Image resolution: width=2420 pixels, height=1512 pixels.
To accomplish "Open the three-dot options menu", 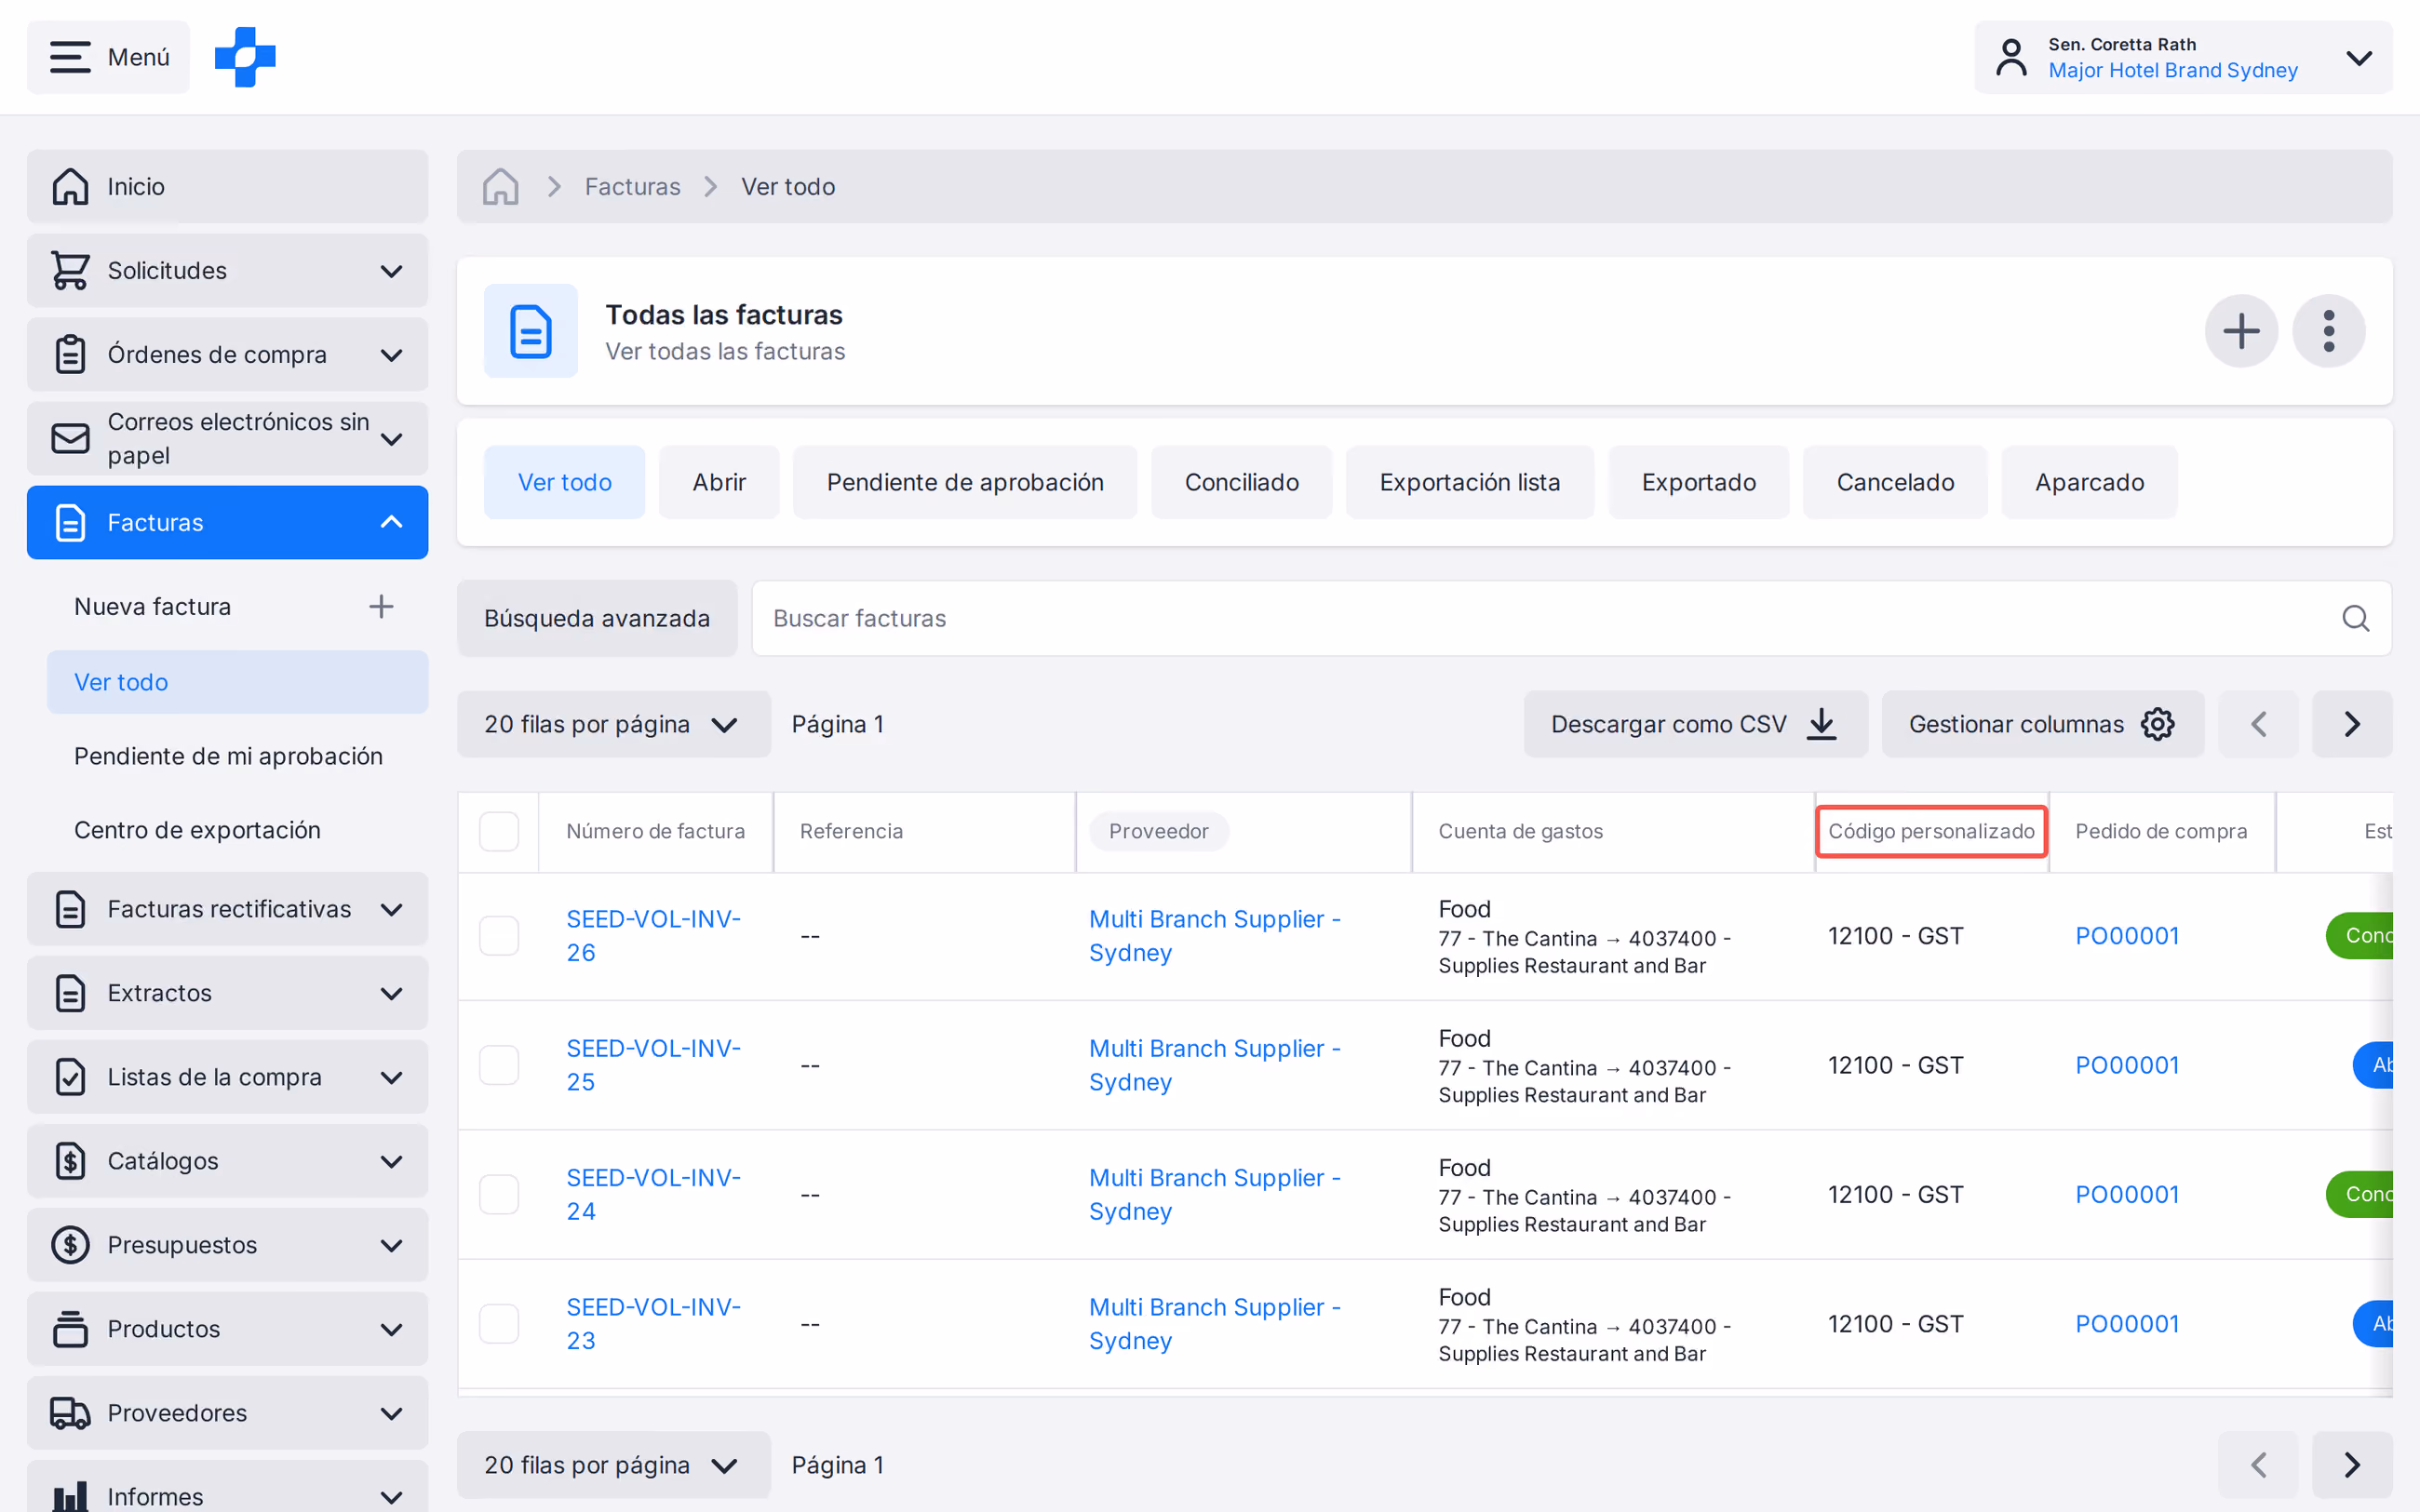I will [2329, 331].
